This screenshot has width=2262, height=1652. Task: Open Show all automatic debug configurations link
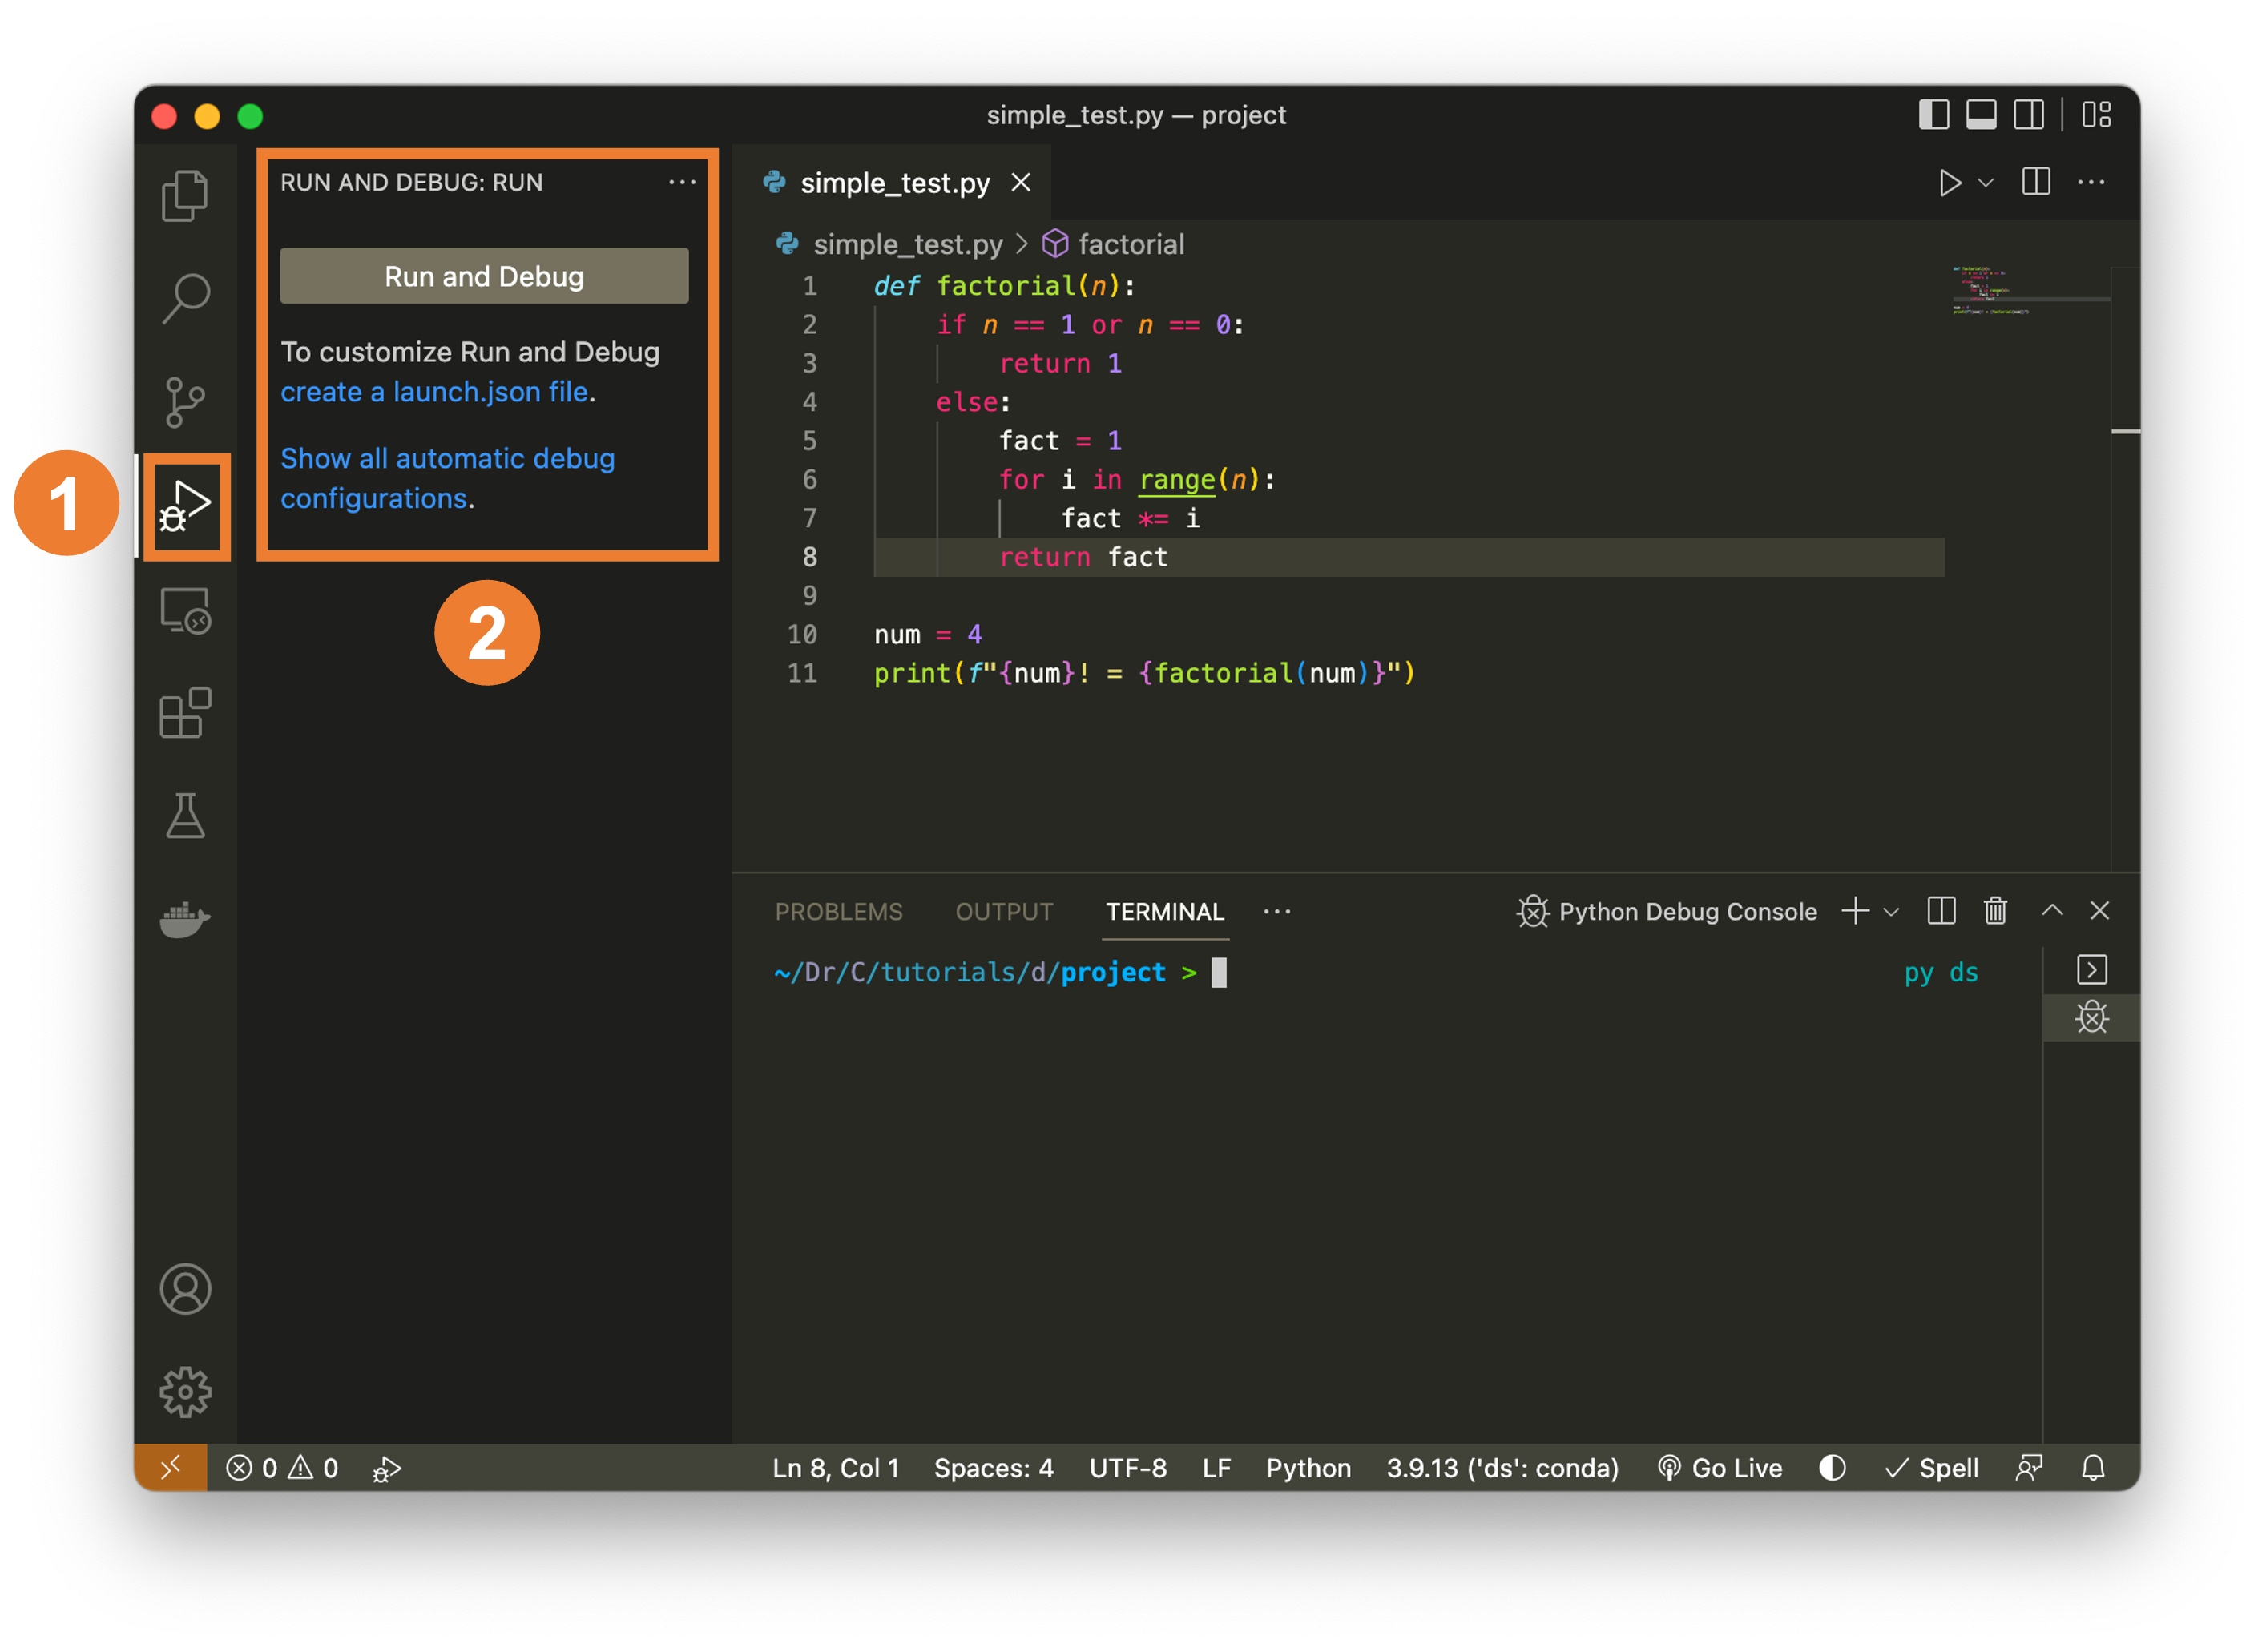tap(447, 478)
